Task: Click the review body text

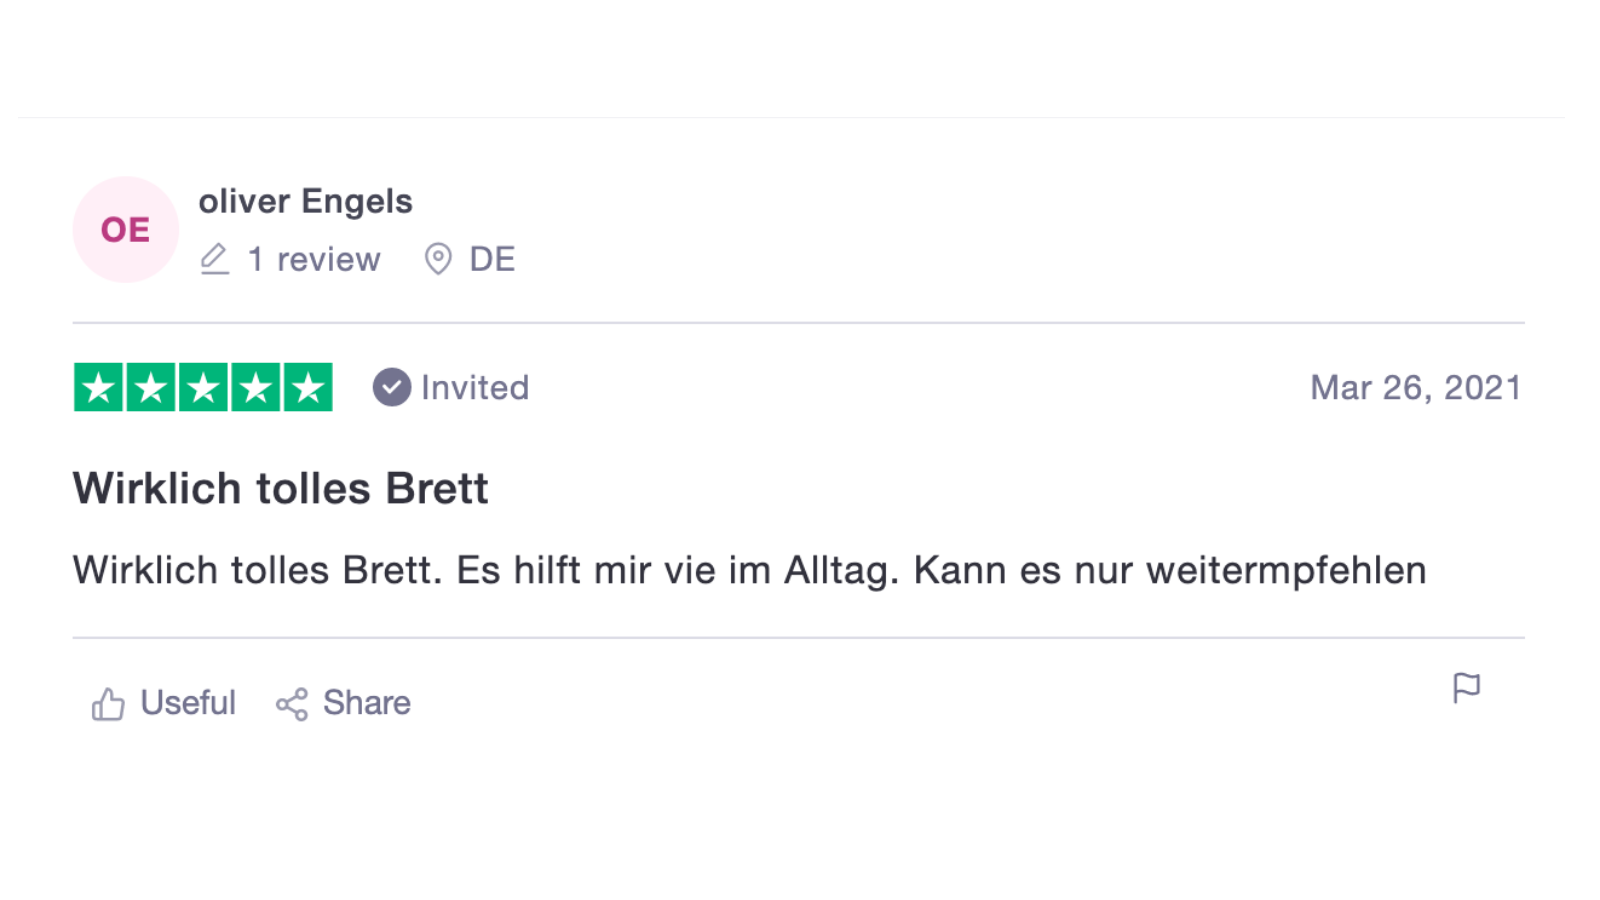Action: (x=749, y=570)
